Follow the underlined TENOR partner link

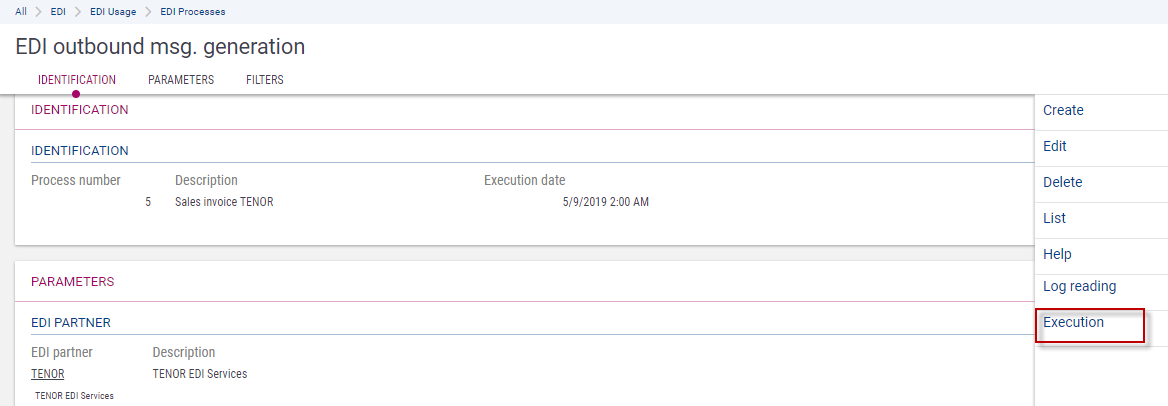click(48, 374)
